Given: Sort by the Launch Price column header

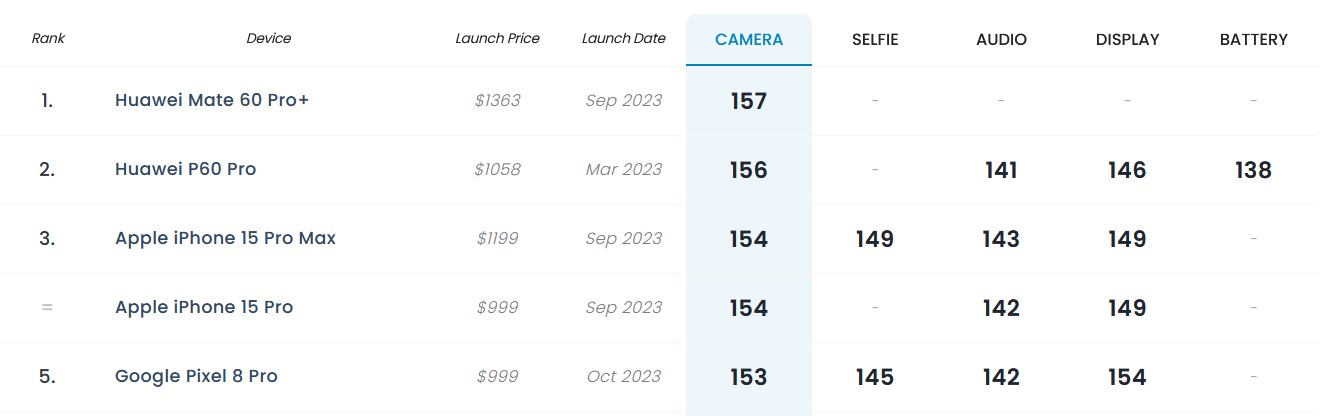Looking at the screenshot, I should click(x=497, y=39).
